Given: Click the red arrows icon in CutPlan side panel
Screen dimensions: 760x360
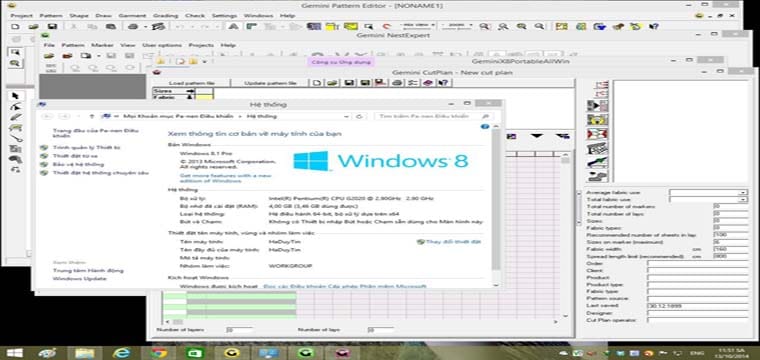Looking at the screenshot, I should click(597, 134).
